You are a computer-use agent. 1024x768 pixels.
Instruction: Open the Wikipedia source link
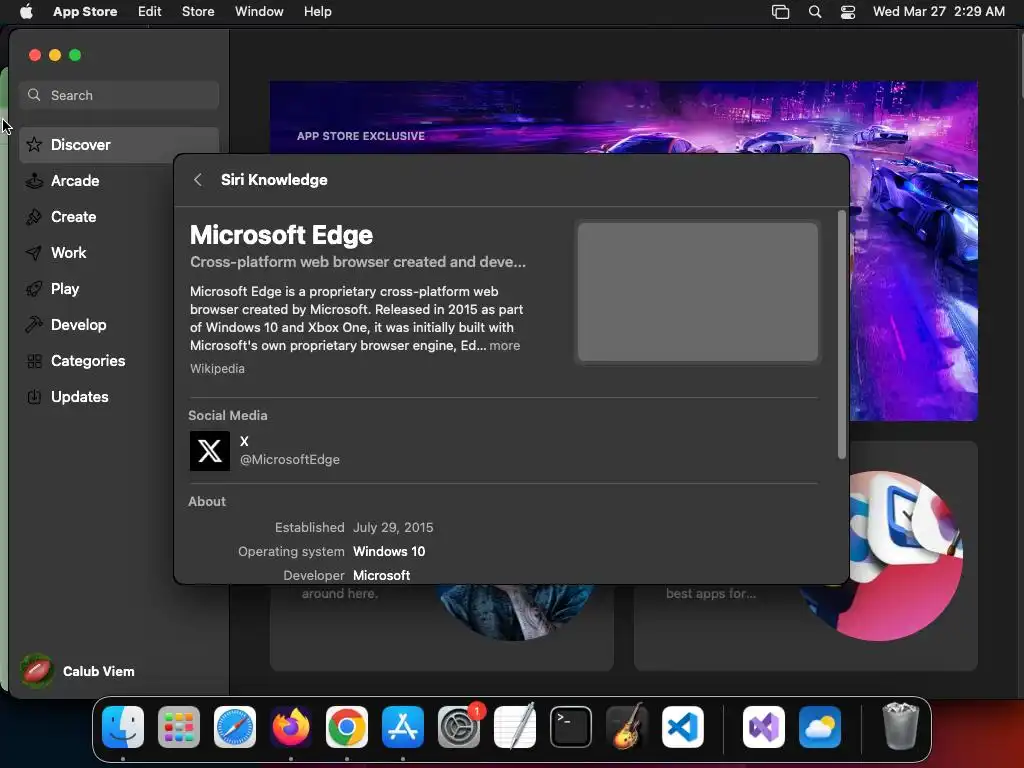tap(217, 368)
